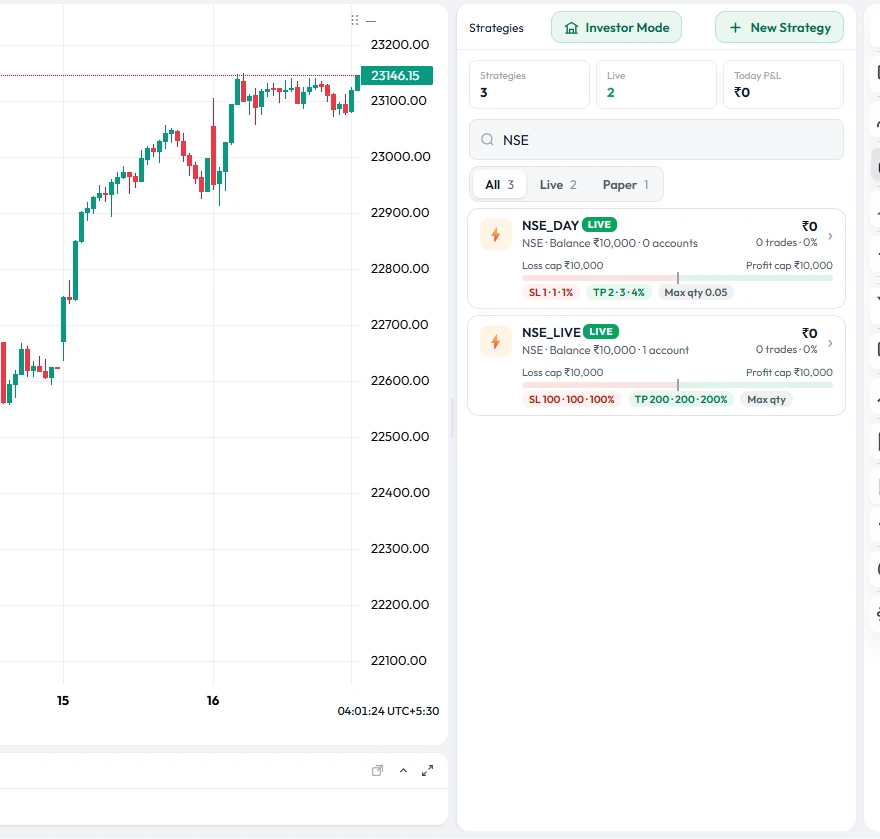Click the 23000.00 price axis label
Image resolution: width=880 pixels, height=839 pixels.
pos(401,157)
